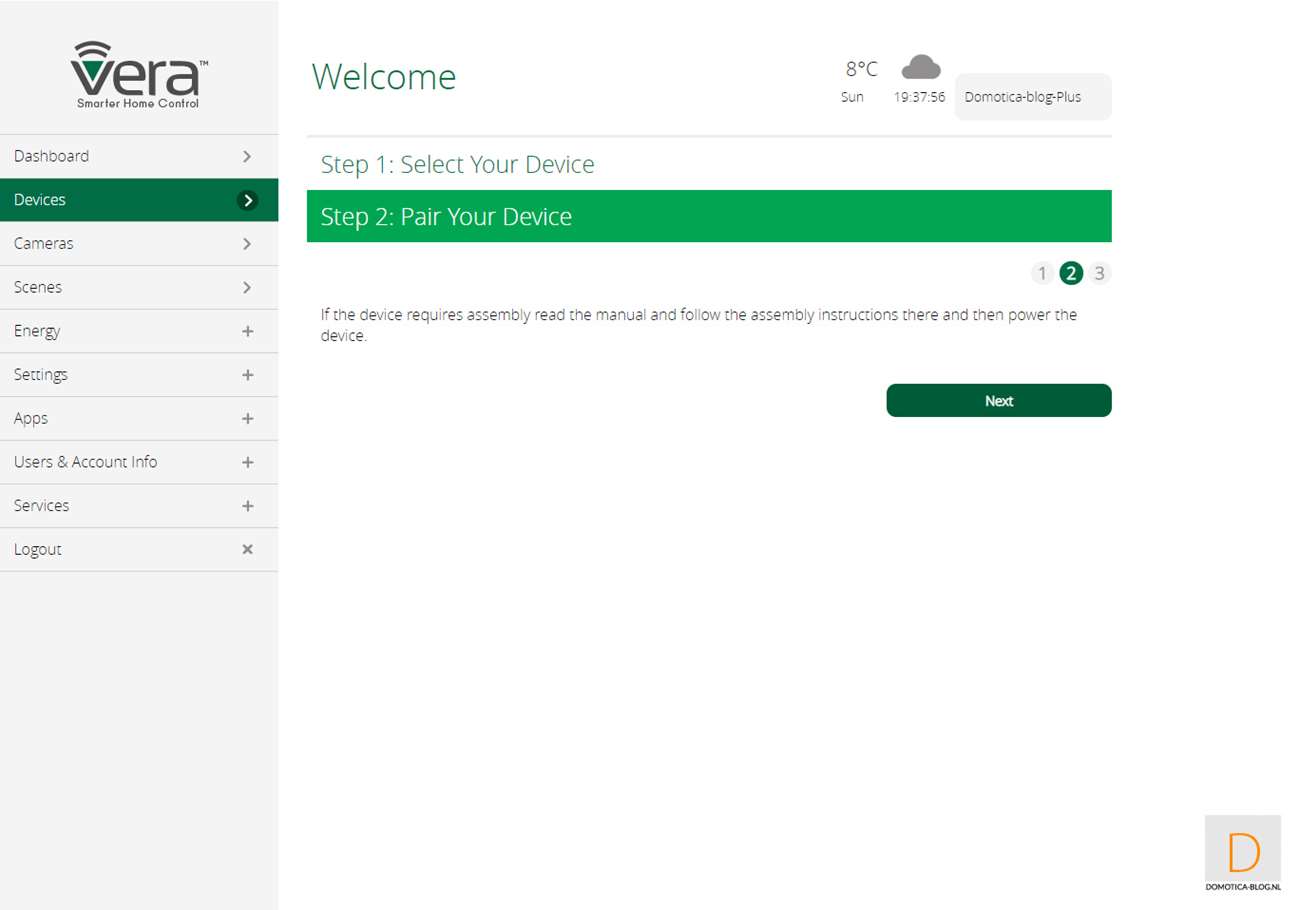Click the Scenes chevron arrow

[x=247, y=287]
